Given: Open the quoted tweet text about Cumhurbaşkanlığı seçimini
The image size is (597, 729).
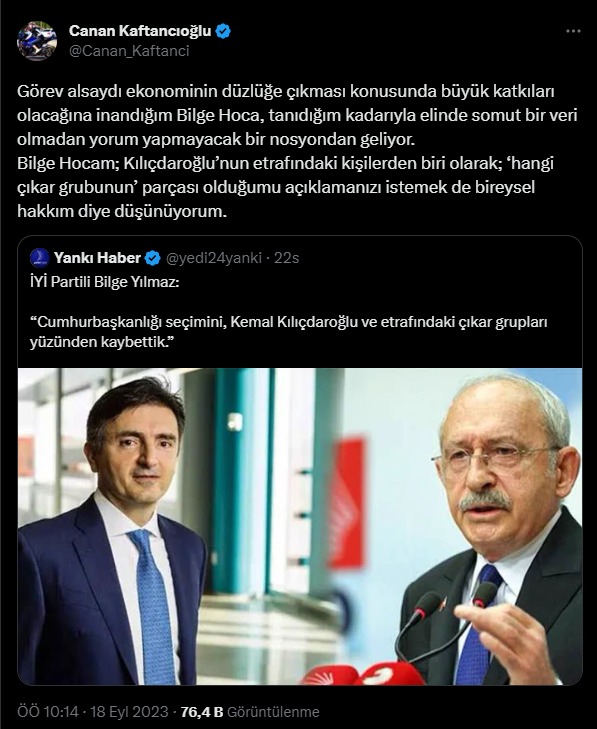Looking at the screenshot, I should [x=288, y=331].
